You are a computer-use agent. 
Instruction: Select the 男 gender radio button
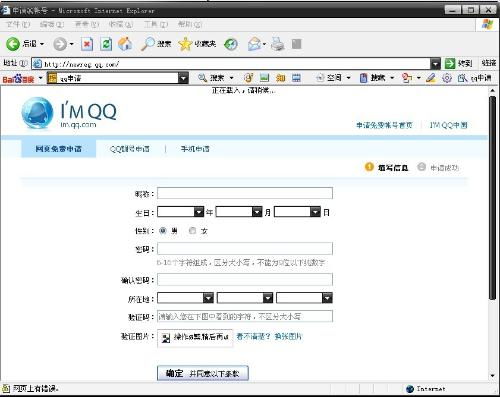[163, 230]
